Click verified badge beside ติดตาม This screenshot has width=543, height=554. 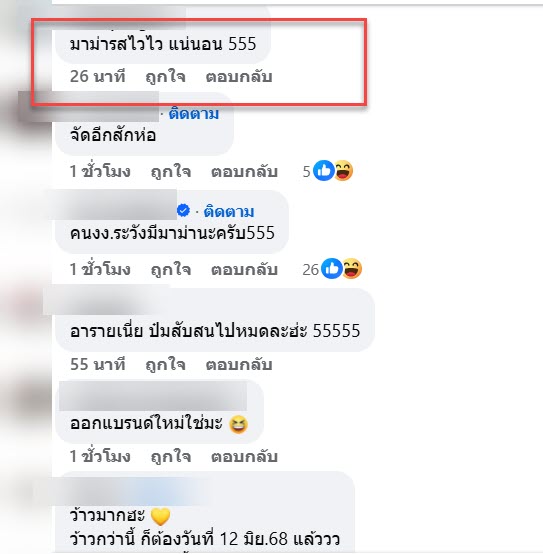[183, 211]
